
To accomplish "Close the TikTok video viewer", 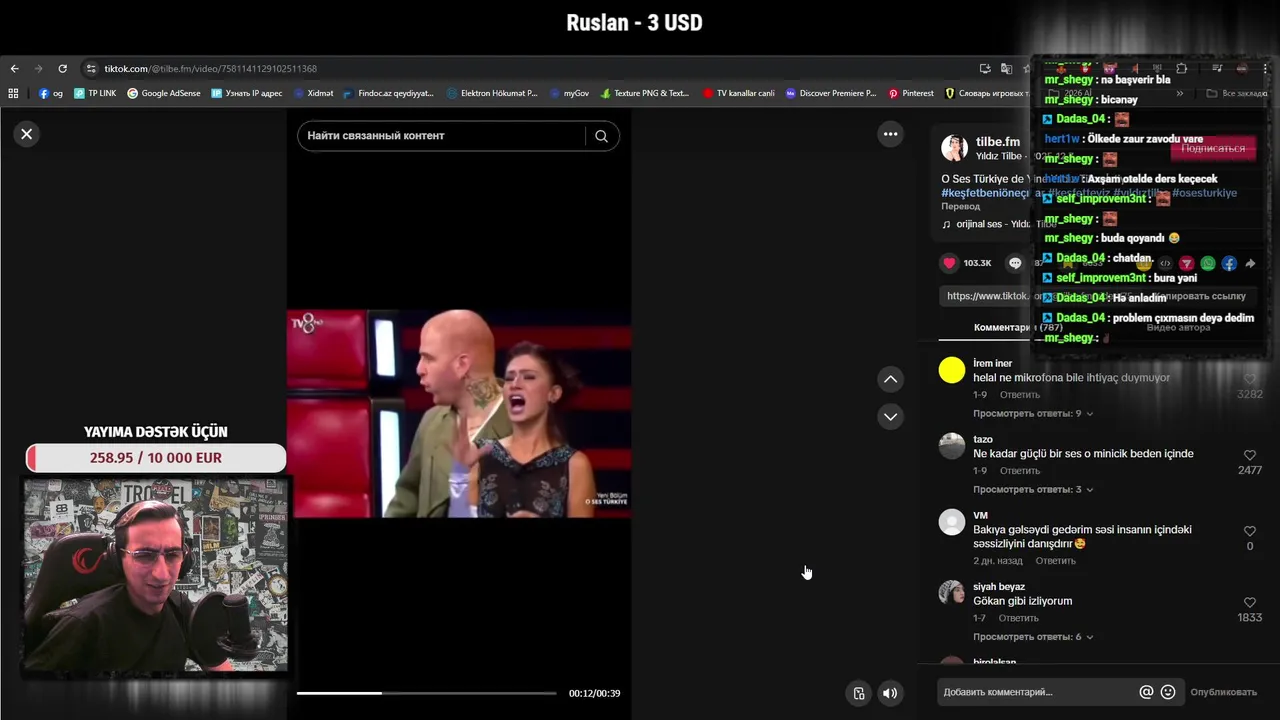I will point(27,134).
